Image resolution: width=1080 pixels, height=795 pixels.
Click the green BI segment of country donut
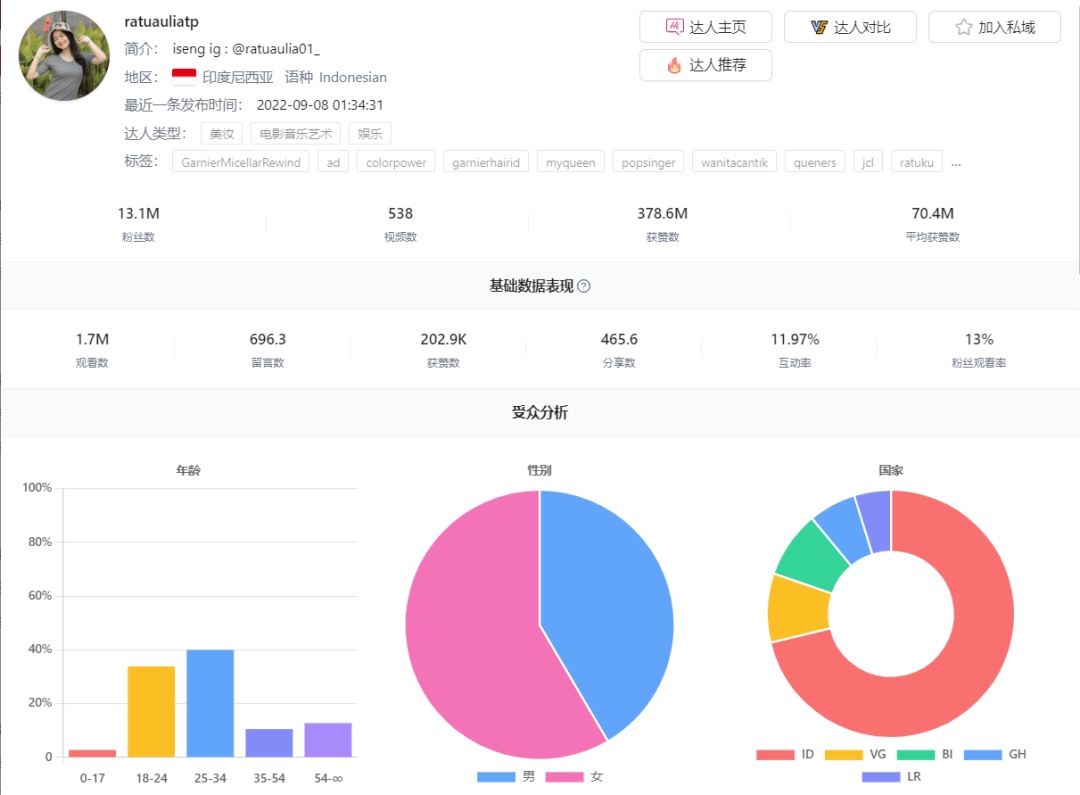point(814,557)
